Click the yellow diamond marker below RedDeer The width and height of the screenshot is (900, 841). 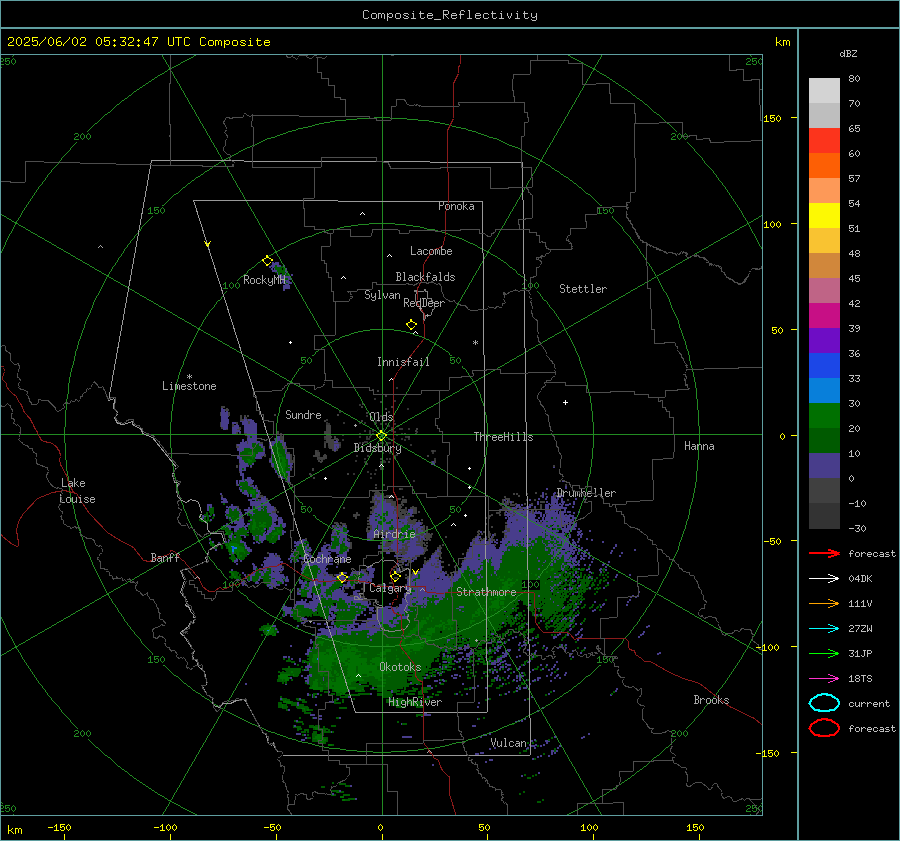pyautogui.click(x=412, y=324)
